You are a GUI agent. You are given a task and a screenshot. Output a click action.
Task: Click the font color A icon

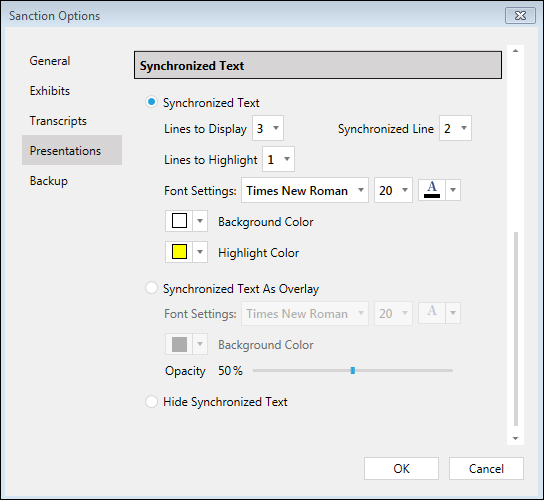(x=432, y=190)
